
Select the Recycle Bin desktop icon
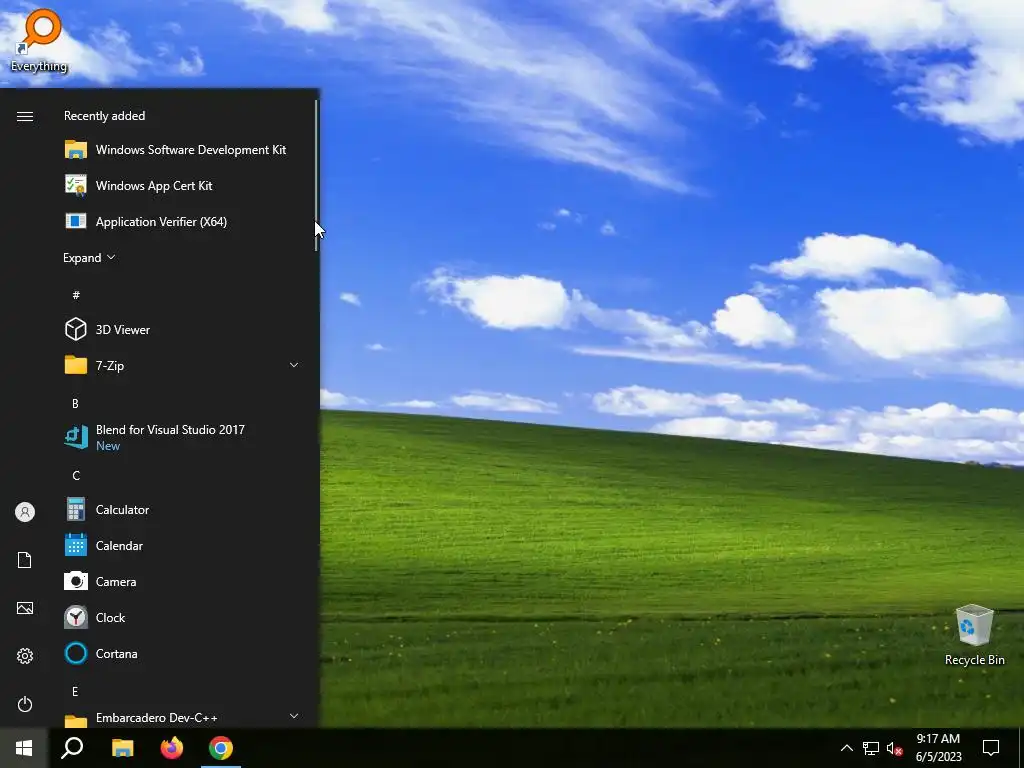974,635
